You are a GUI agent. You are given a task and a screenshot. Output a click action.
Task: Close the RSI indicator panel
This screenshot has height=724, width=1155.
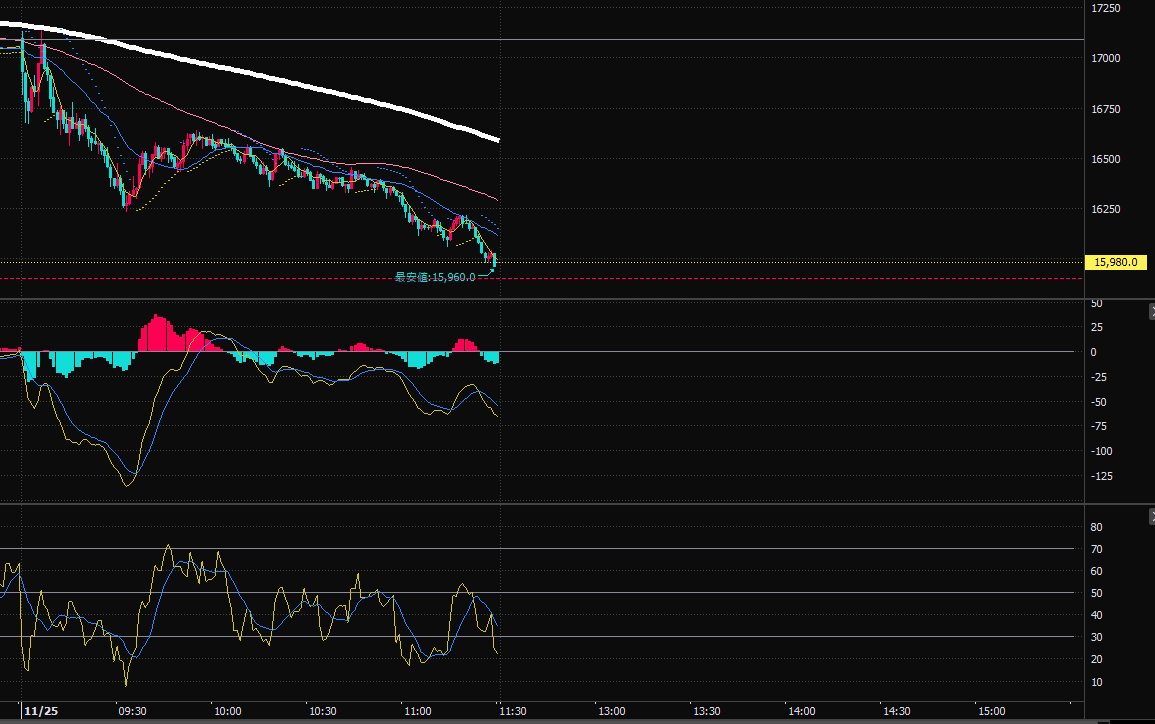(1150, 516)
